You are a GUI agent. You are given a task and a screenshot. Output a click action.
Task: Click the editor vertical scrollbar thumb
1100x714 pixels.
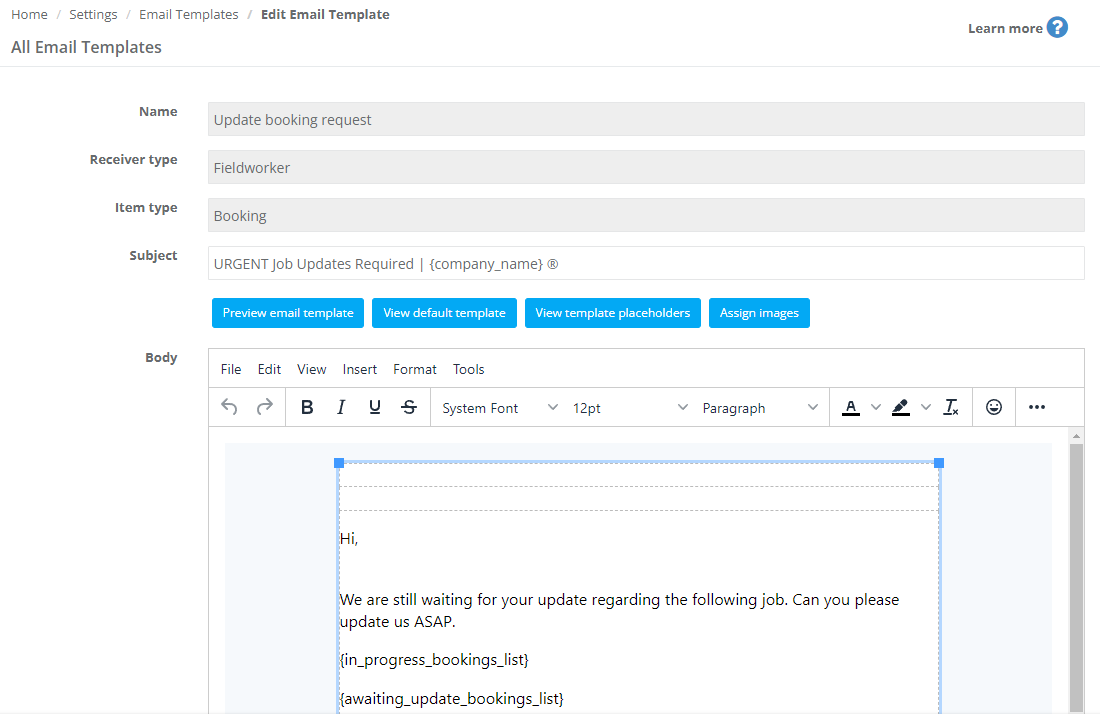1076,577
